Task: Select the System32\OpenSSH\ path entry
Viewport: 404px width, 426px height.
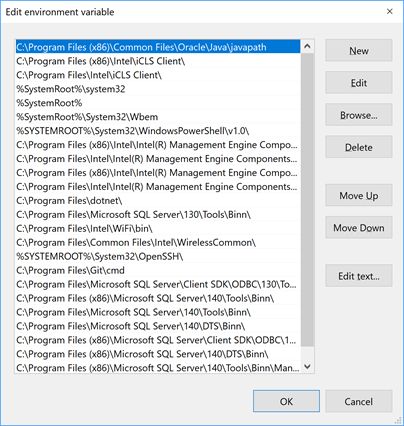Action: 158,256
